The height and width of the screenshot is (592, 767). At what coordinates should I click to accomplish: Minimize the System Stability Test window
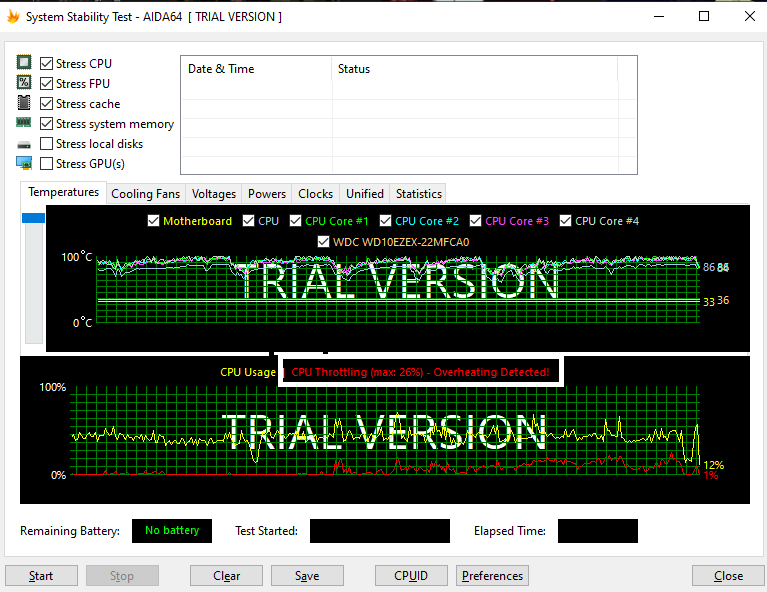click(659, 17)
